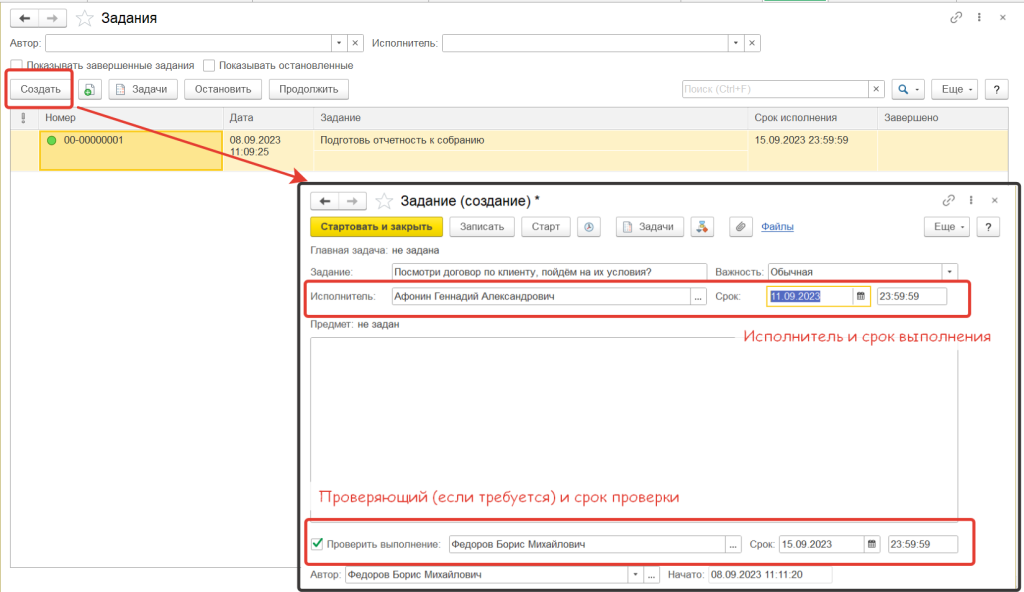Toggle Показывать остановленные checkbox

coord(209,66)
